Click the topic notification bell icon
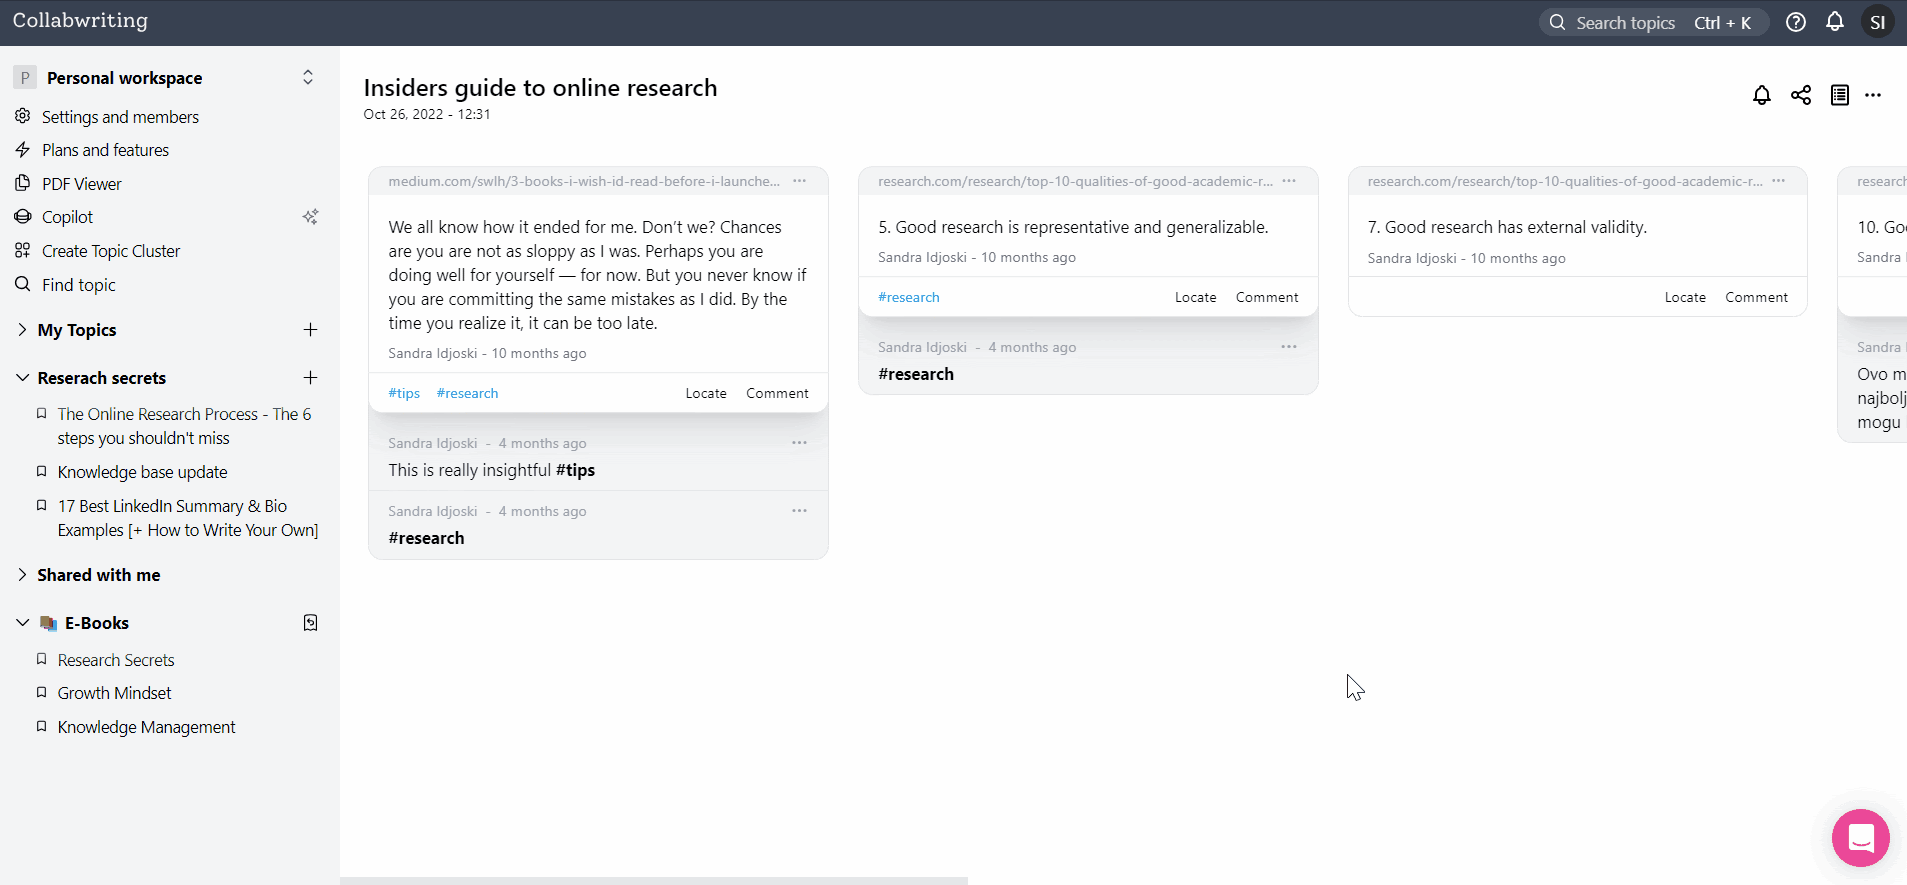1907x885 pixels. 1761,95
